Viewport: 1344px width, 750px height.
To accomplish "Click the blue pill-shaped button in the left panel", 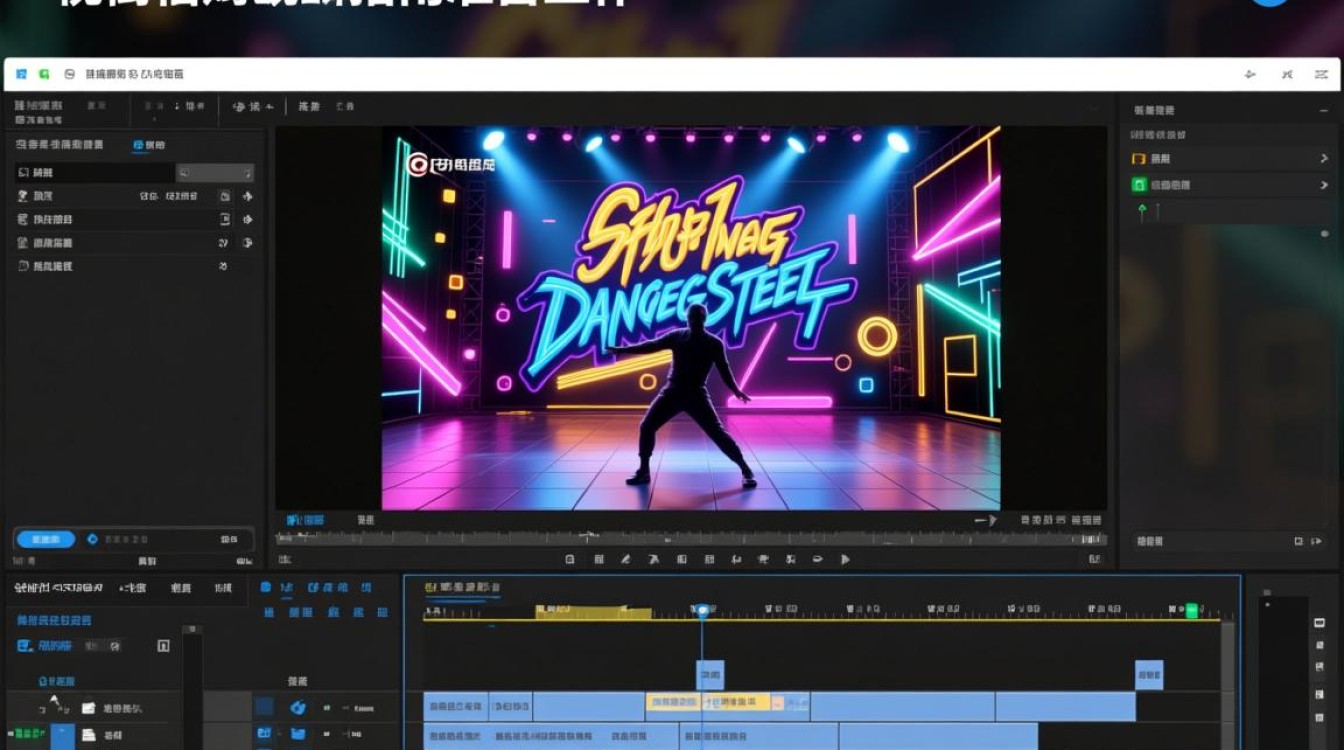I will (45, 539).
